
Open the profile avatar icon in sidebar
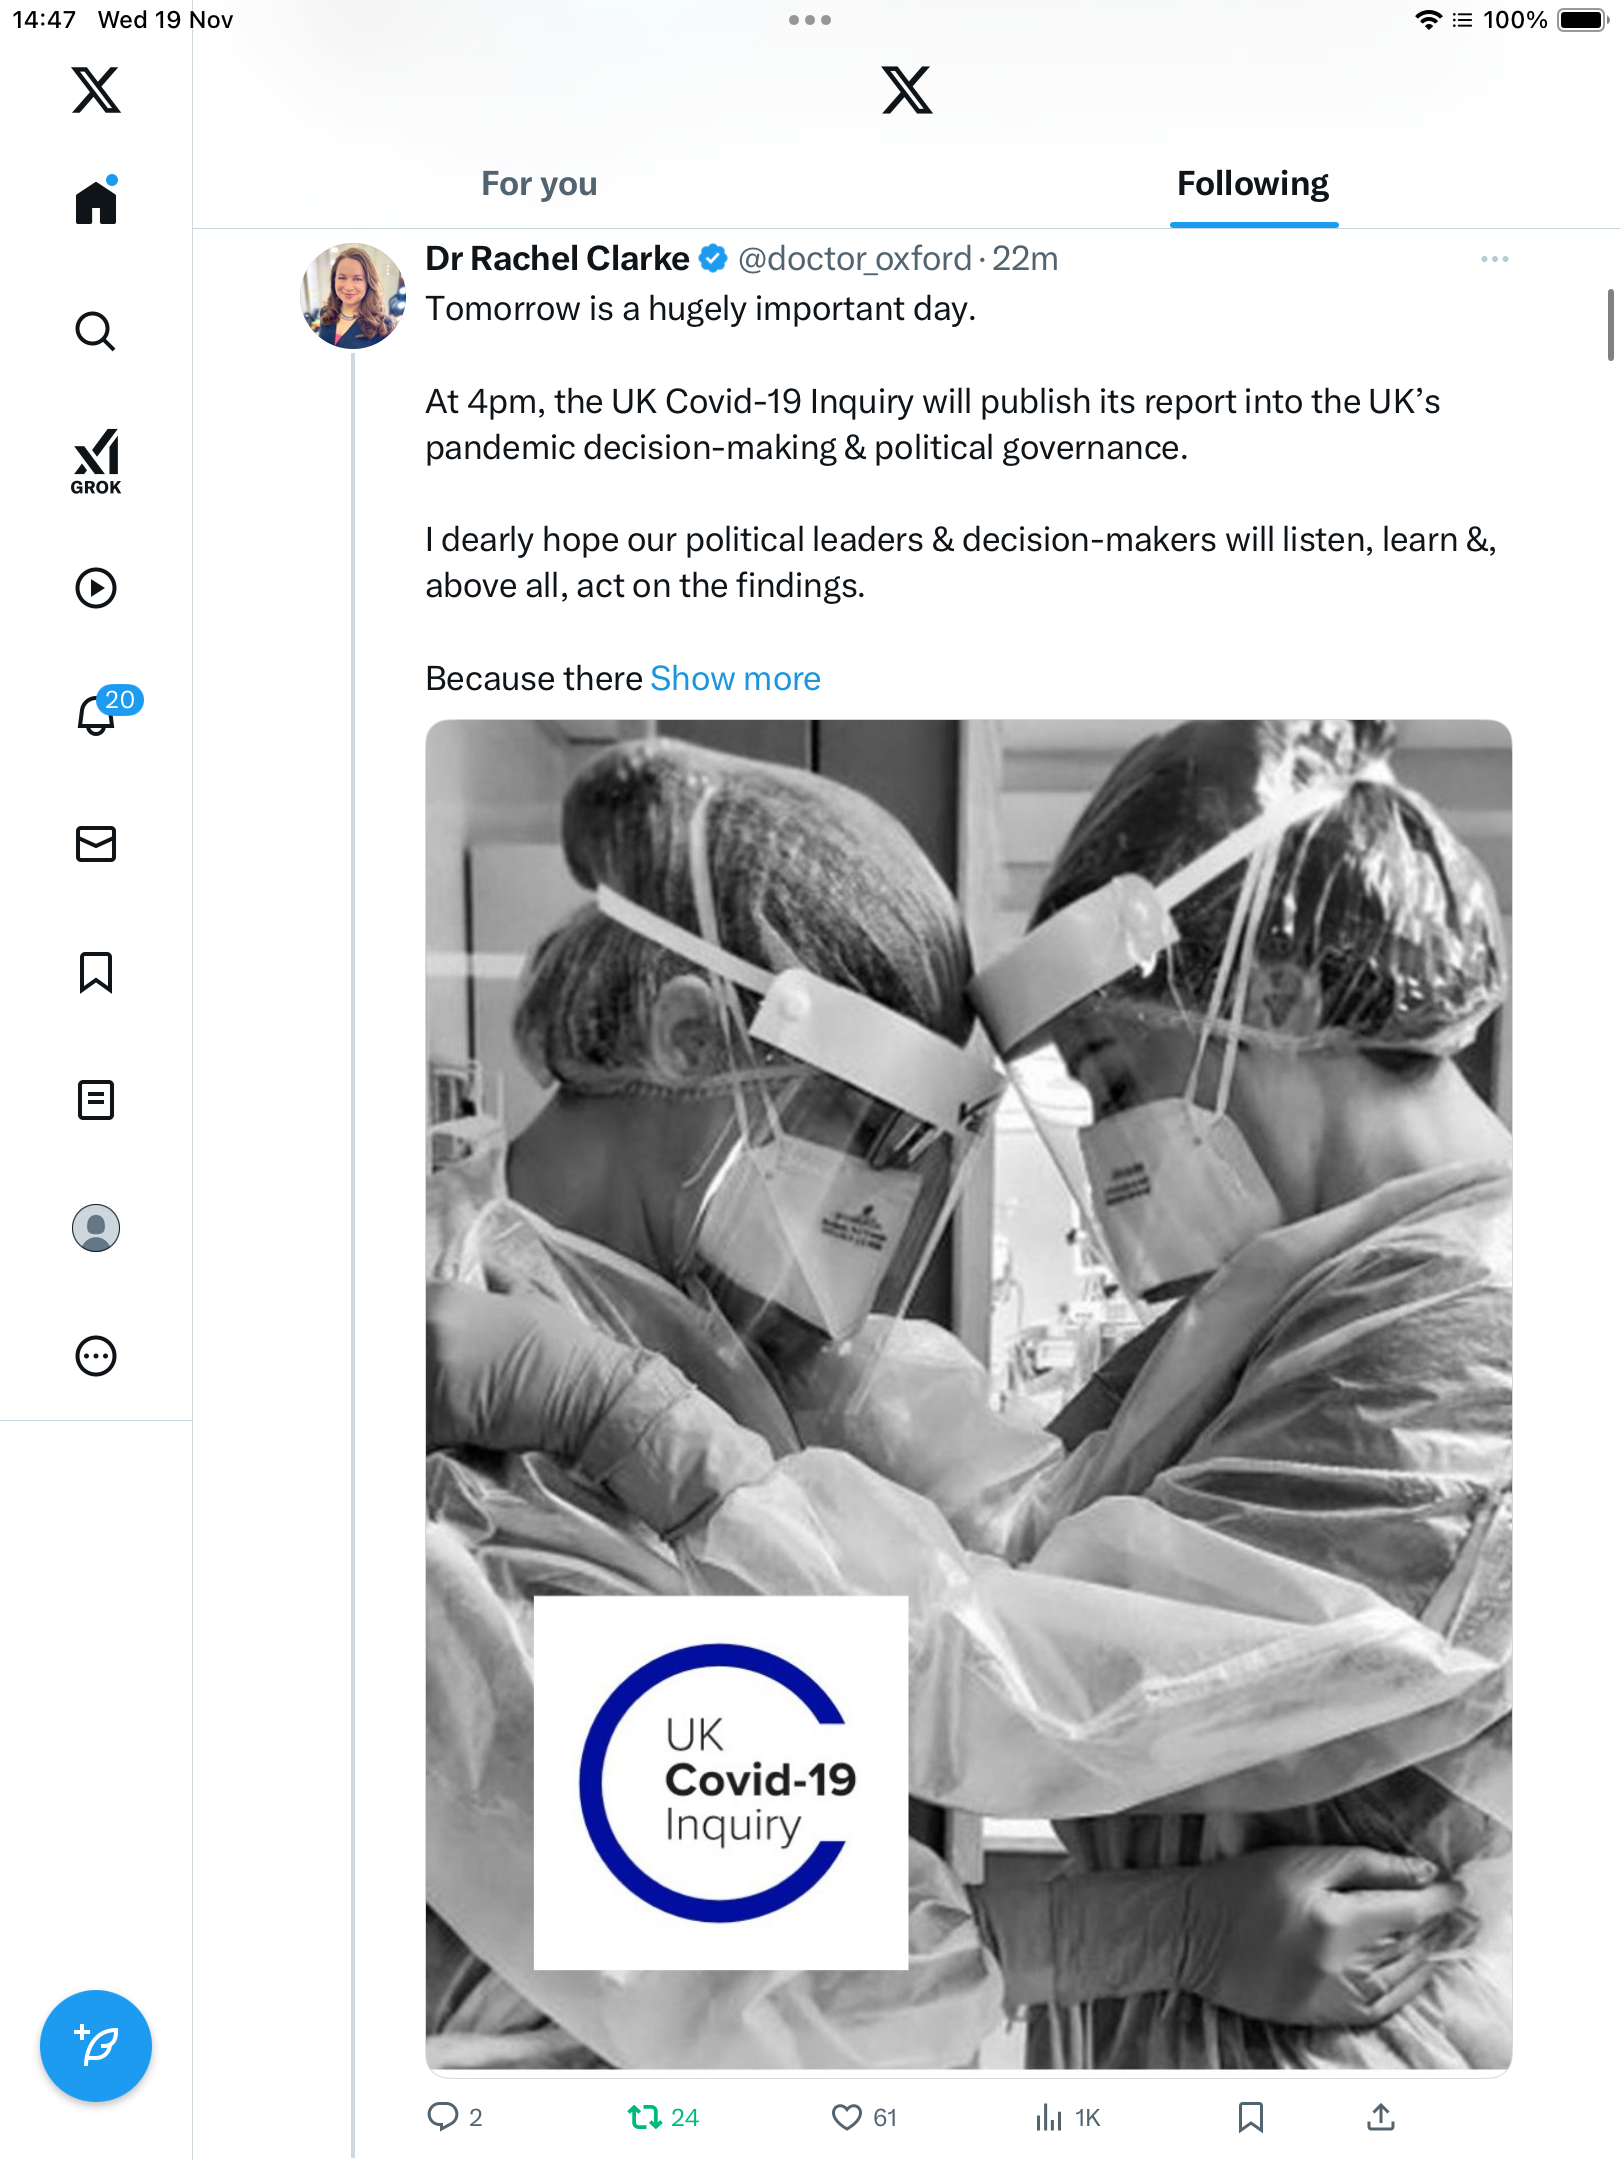coord(96,1228)
